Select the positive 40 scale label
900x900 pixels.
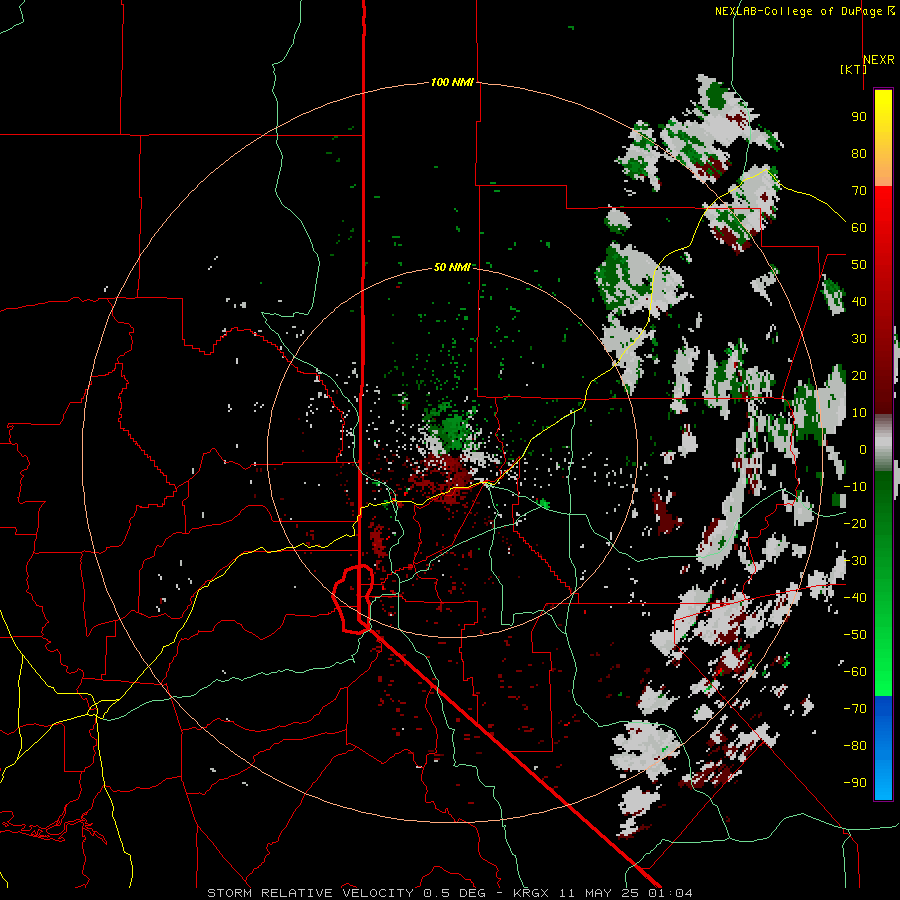coord(859,301)
